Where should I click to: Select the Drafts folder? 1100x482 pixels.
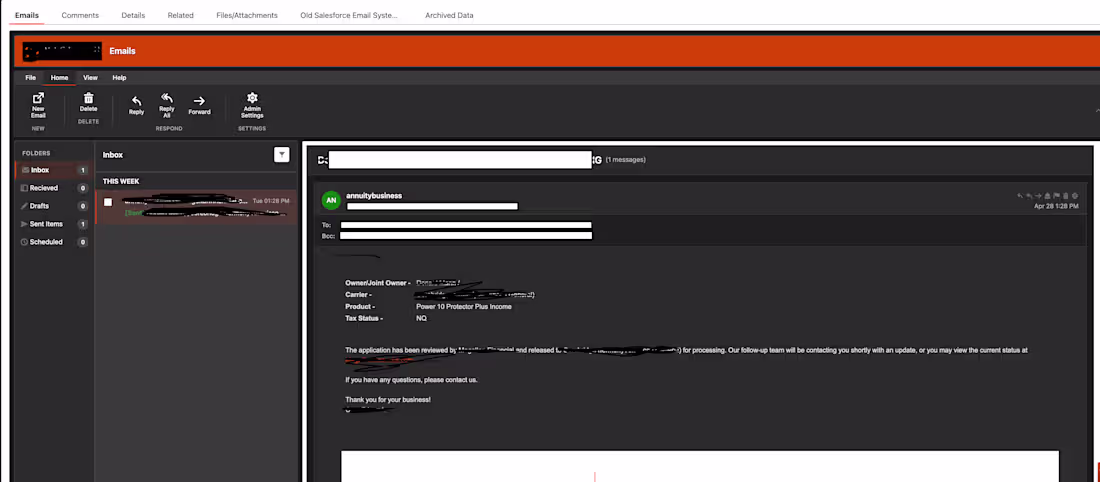[53, 206]
